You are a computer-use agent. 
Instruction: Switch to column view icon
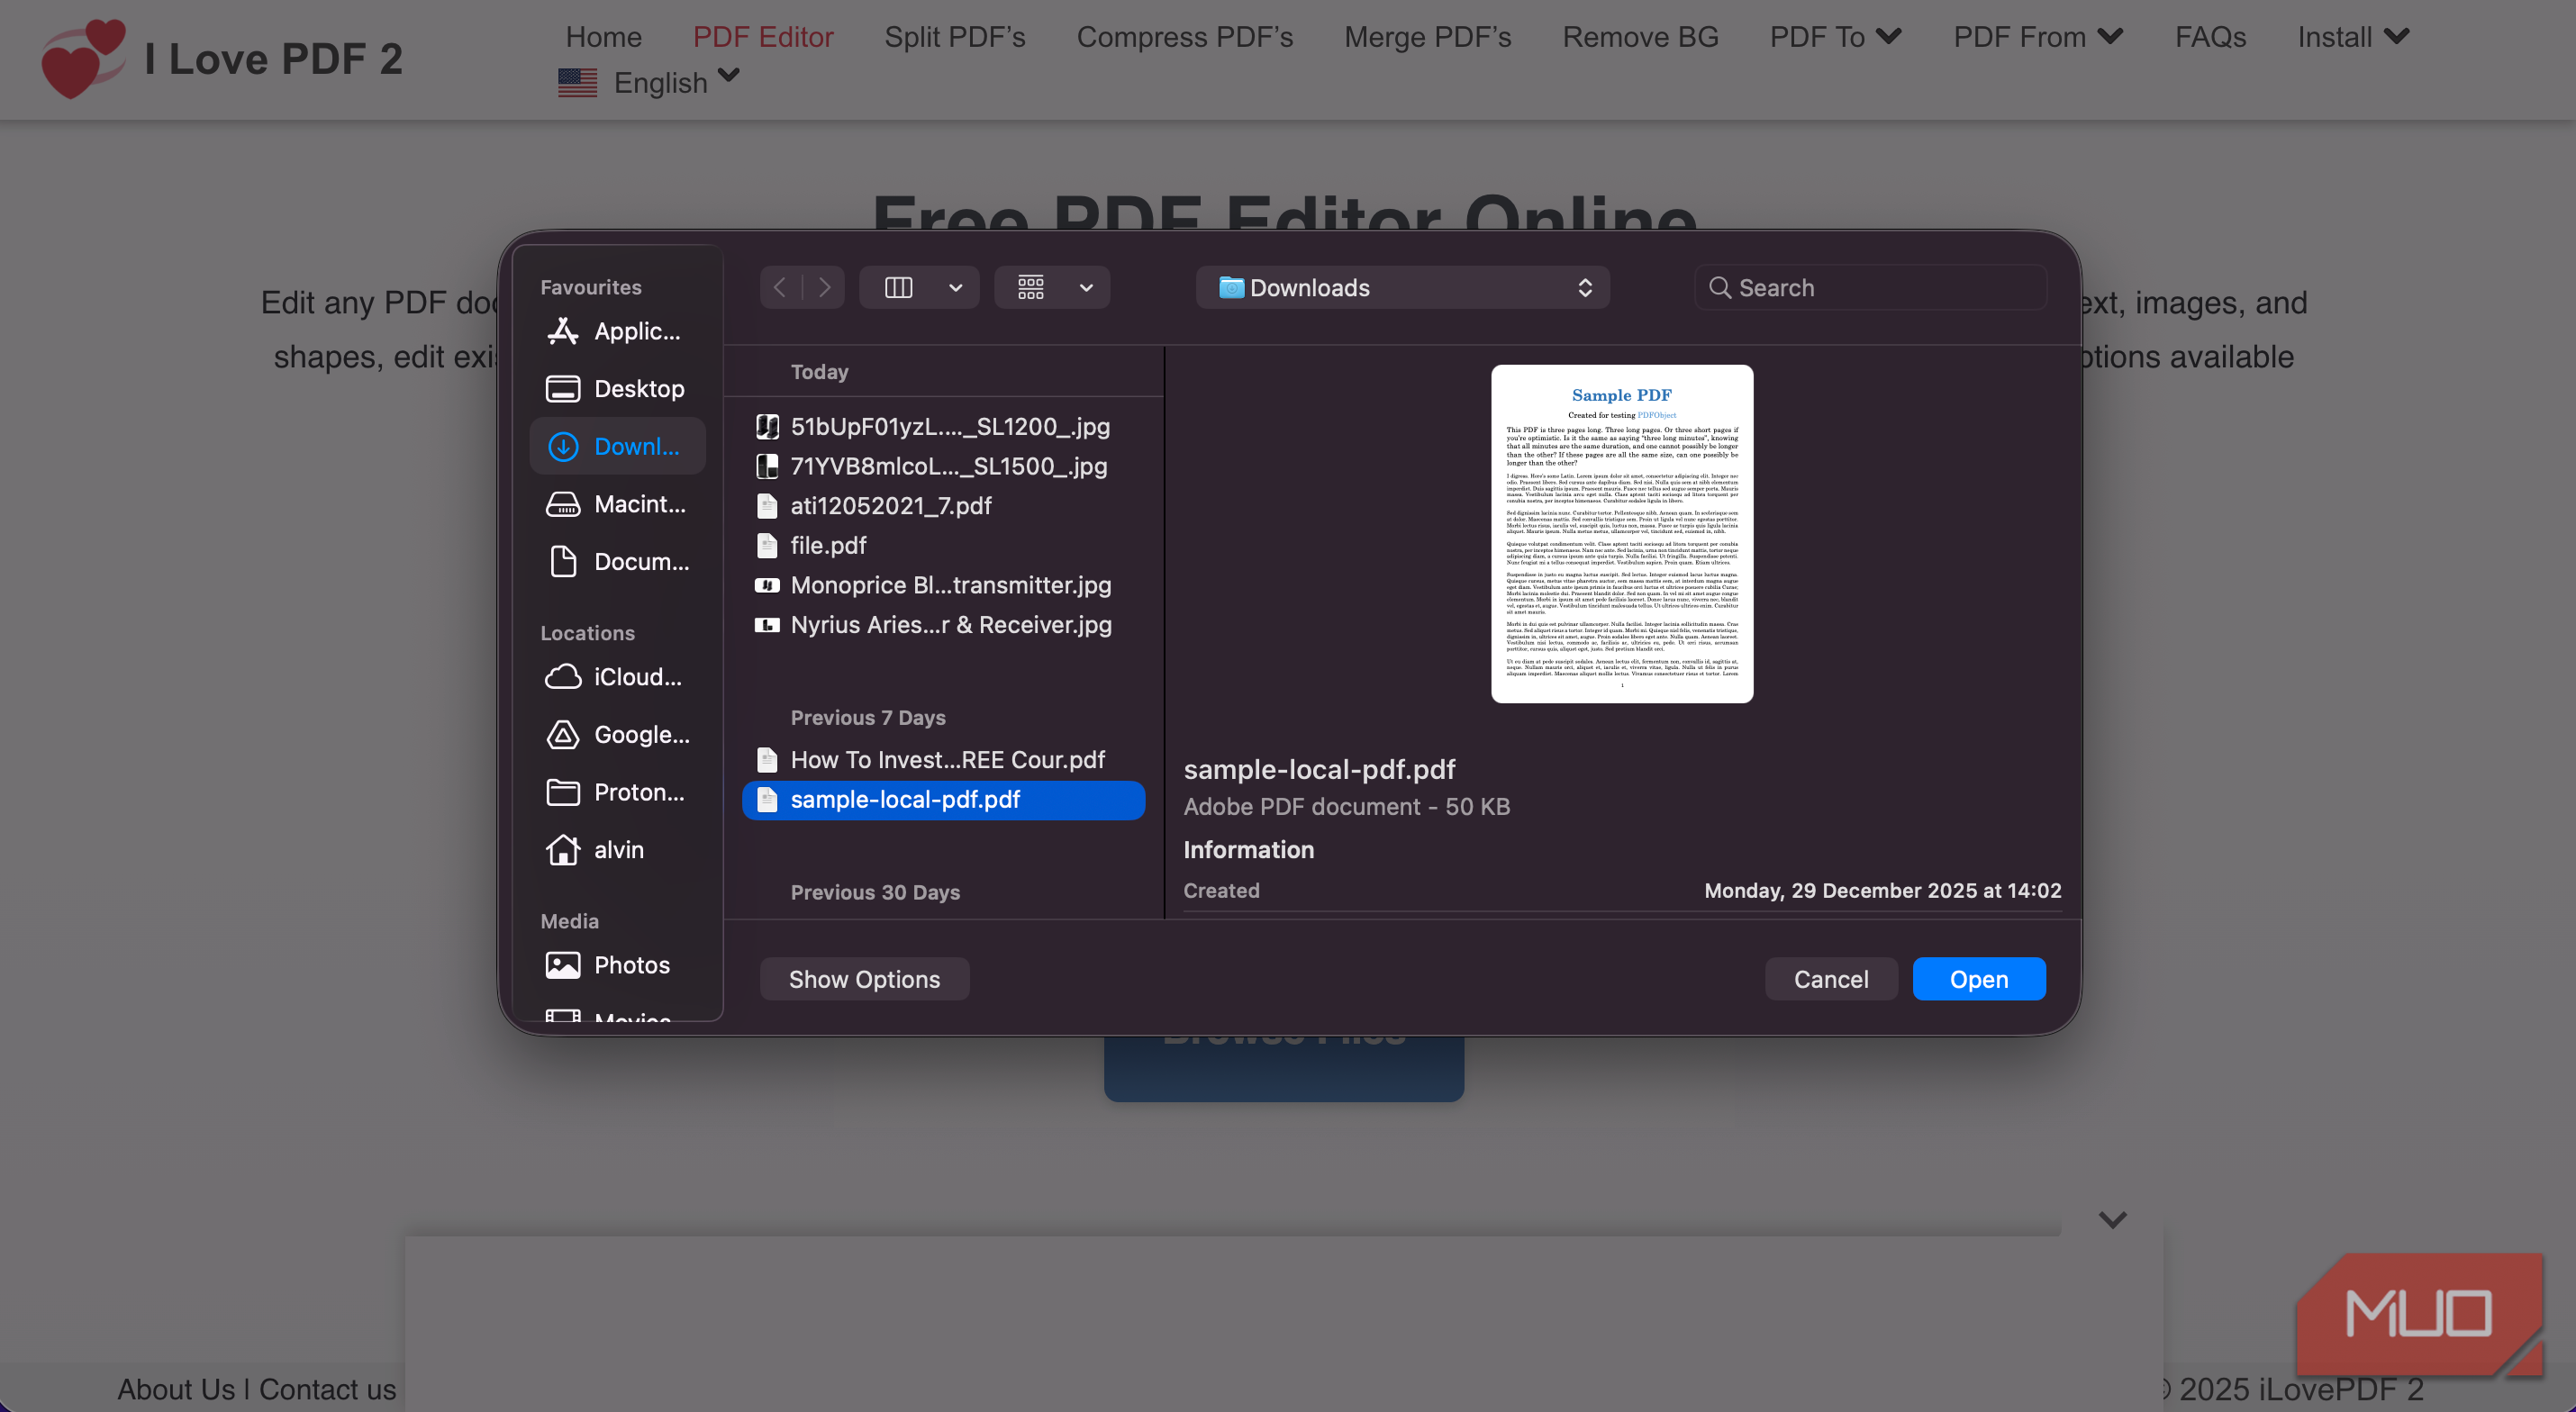click(899, 288)
